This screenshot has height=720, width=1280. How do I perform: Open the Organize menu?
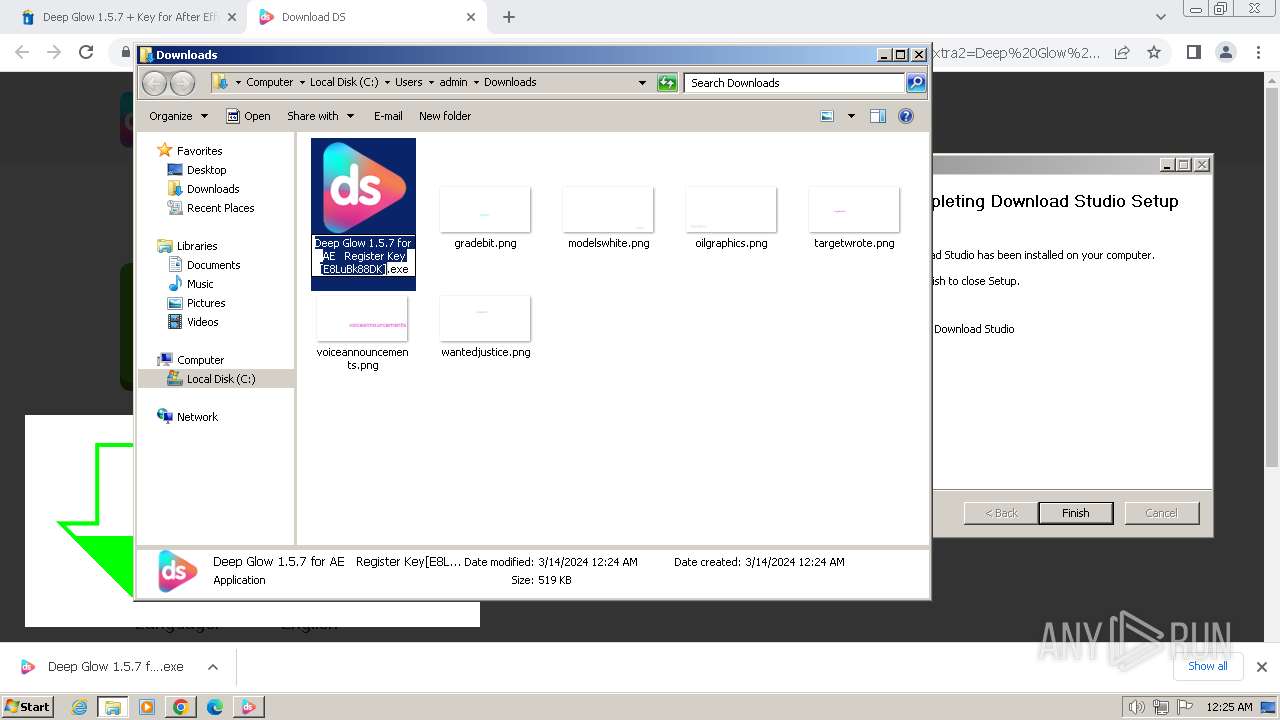pyautogui.click(x=179, y=116)
